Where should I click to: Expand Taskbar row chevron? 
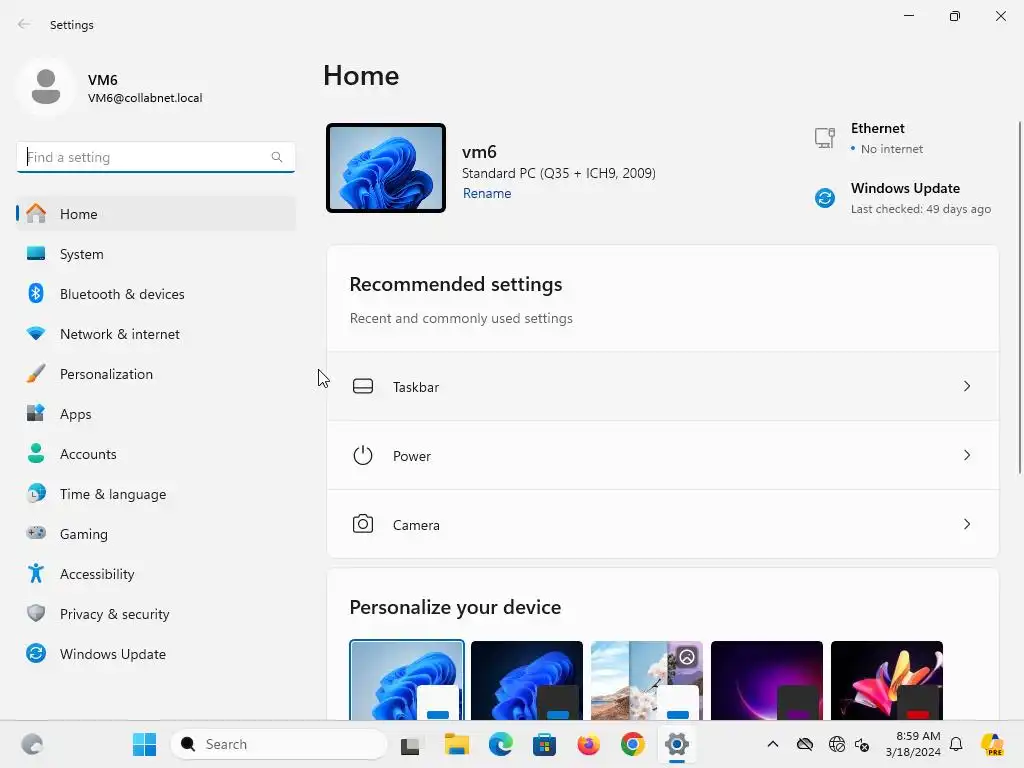click(967, 387)
